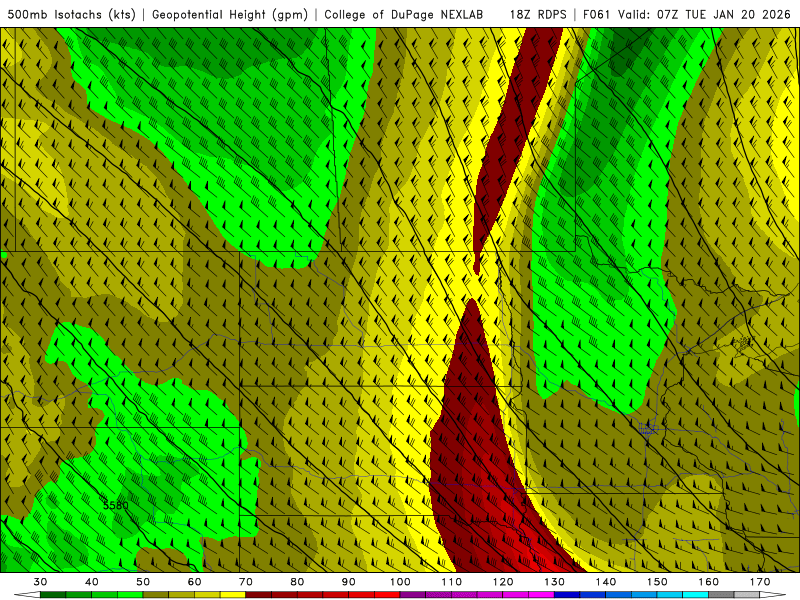Click the '120' color bar value

tap(503, 582)
